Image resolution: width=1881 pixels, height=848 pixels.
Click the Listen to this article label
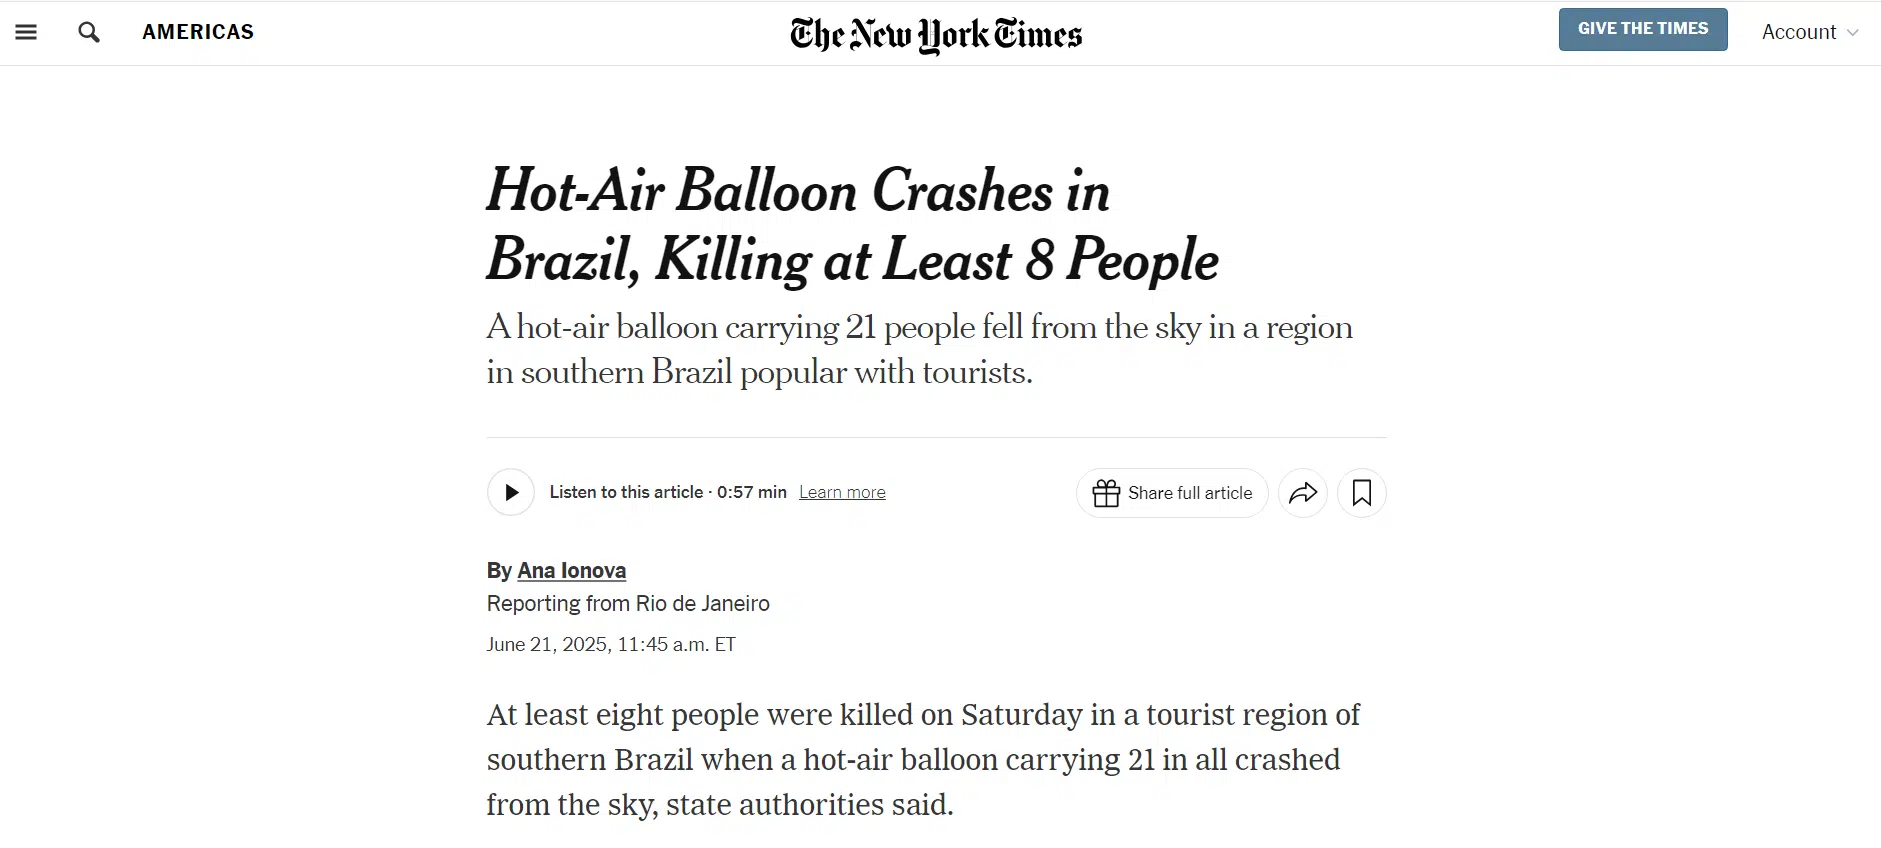[x=626, y=492]
